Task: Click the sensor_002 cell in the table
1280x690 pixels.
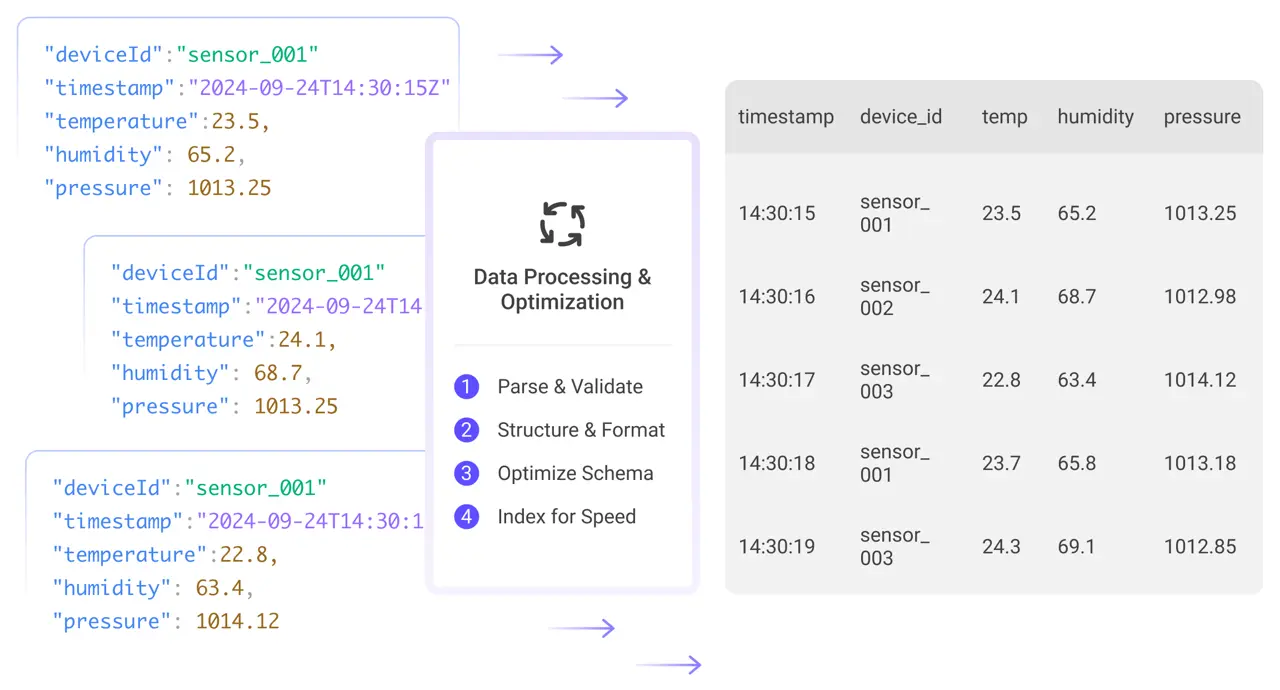Action: (x=894, y=297)
